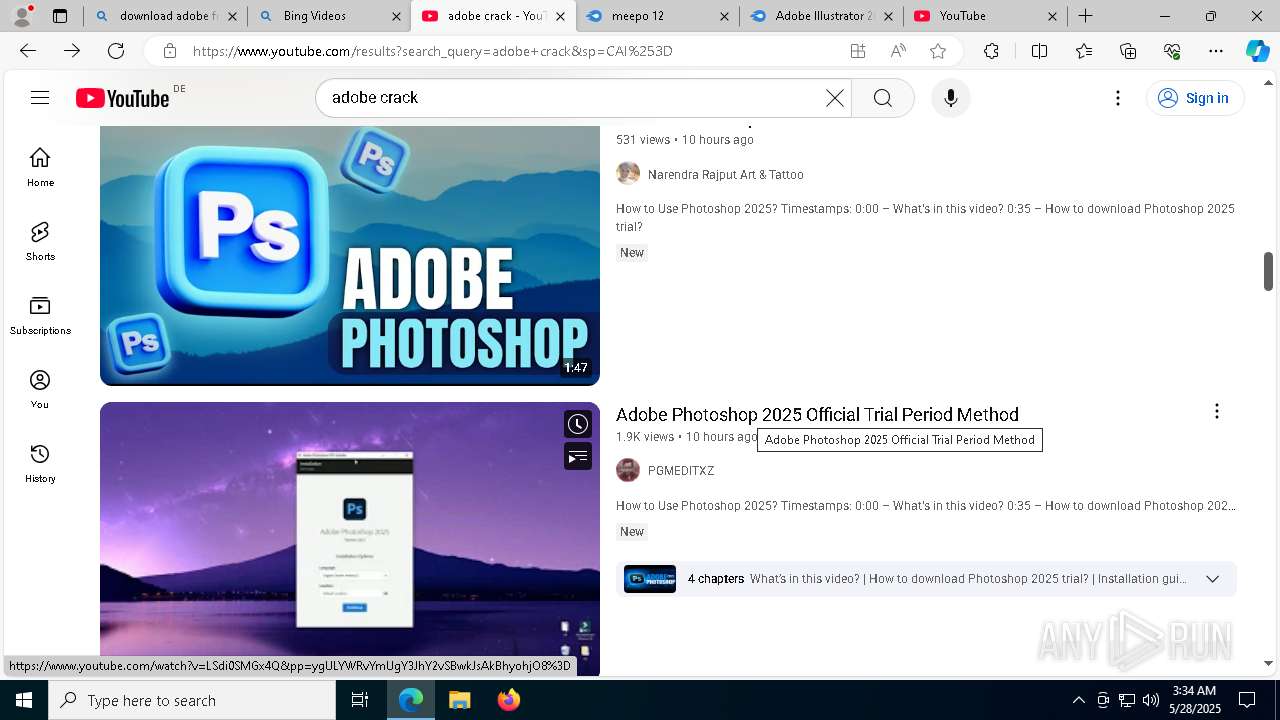Go to Home in sidebar
This screenshot has width=1280, height=720.
[40, 167]
